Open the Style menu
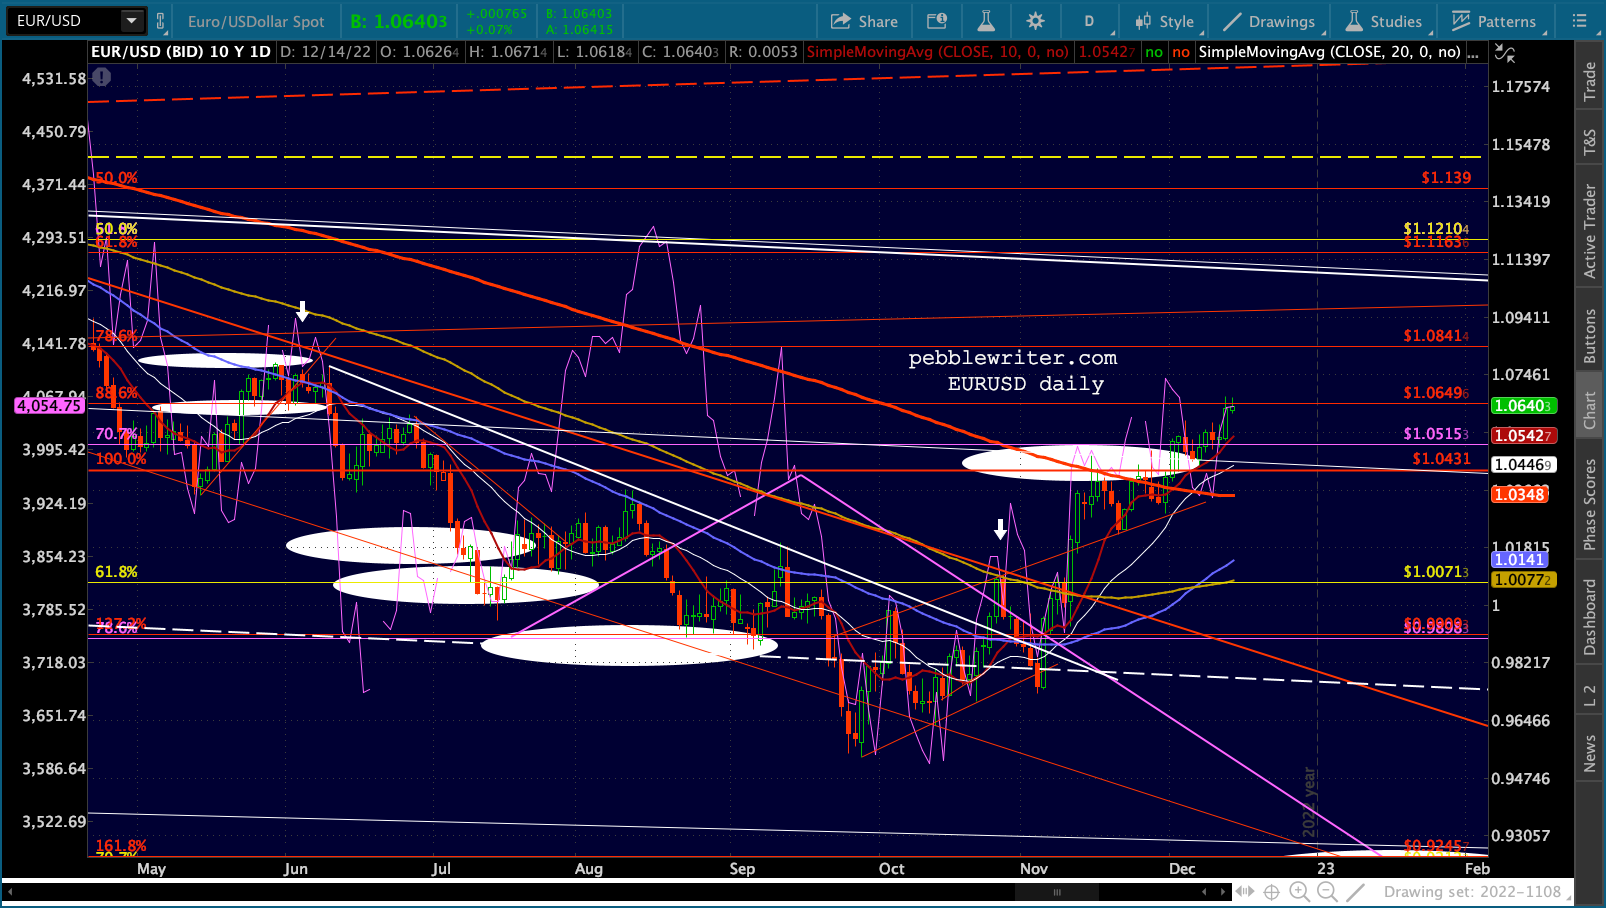 tap(1165, 21)
